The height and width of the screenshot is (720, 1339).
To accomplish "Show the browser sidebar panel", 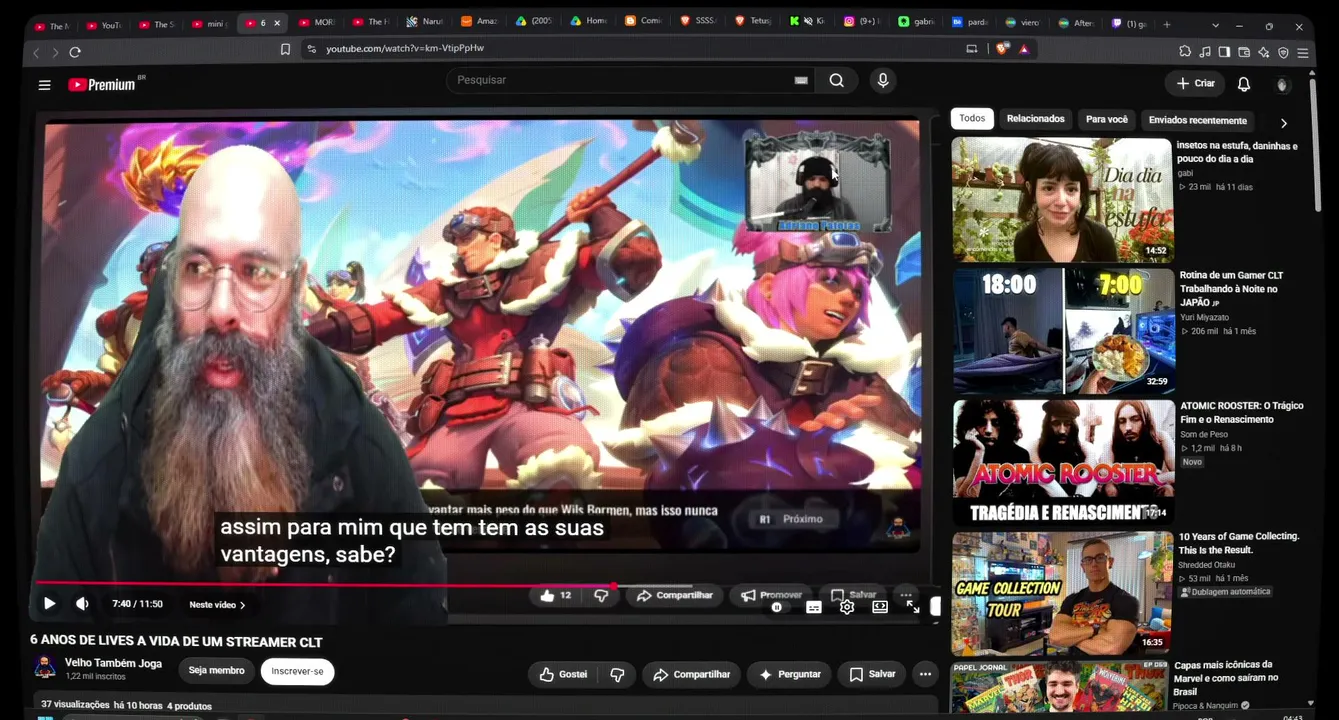I will [1224, 52].
